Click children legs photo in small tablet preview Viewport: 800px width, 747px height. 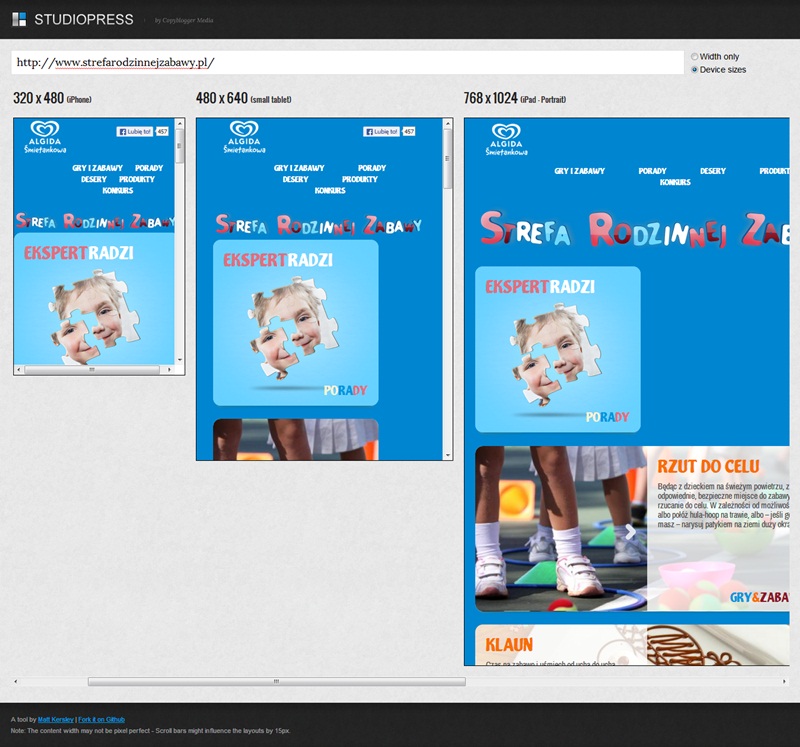(x=295, y=439)
